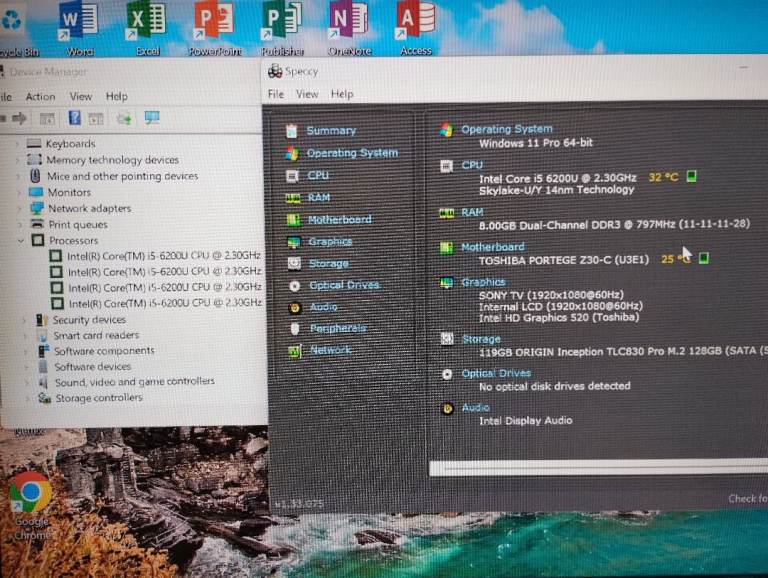Open the Excel desktop shortcut
768x578 pixels.
pos(147,28)
